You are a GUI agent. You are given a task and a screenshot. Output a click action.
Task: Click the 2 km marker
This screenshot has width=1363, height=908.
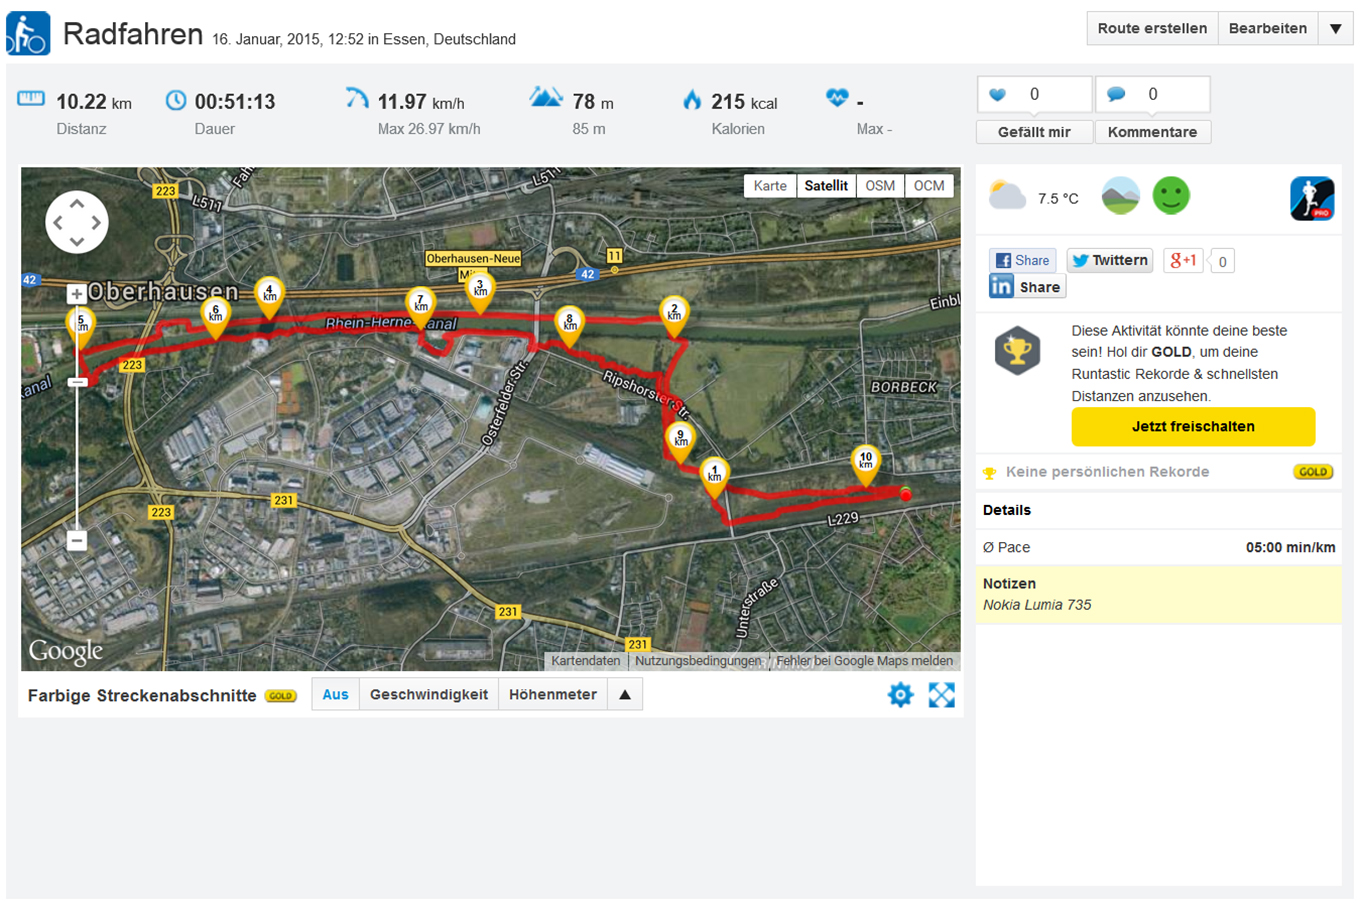[x=674, y=318]
